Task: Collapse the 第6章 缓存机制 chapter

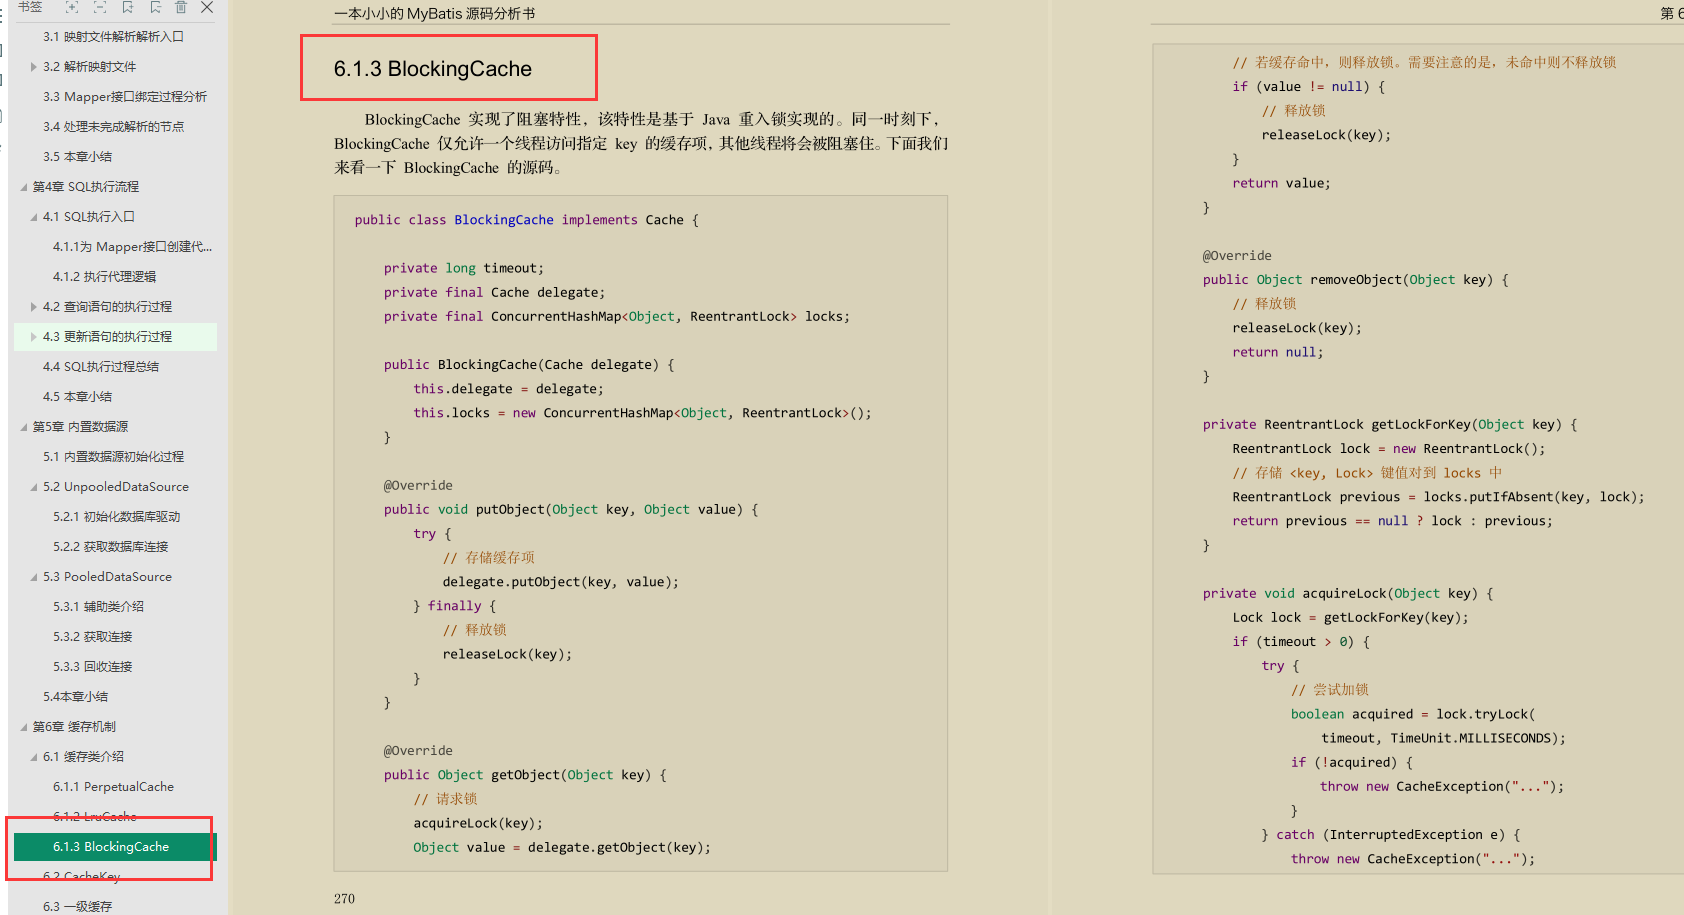Action: [x=24, y=727]
